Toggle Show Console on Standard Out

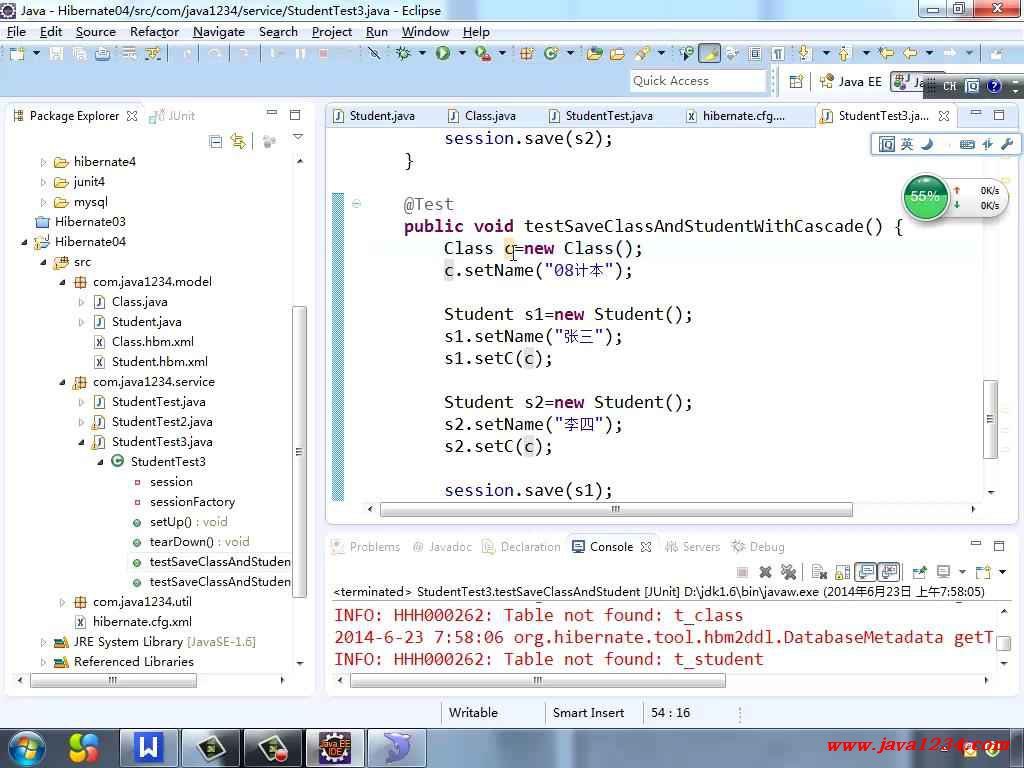865,573
